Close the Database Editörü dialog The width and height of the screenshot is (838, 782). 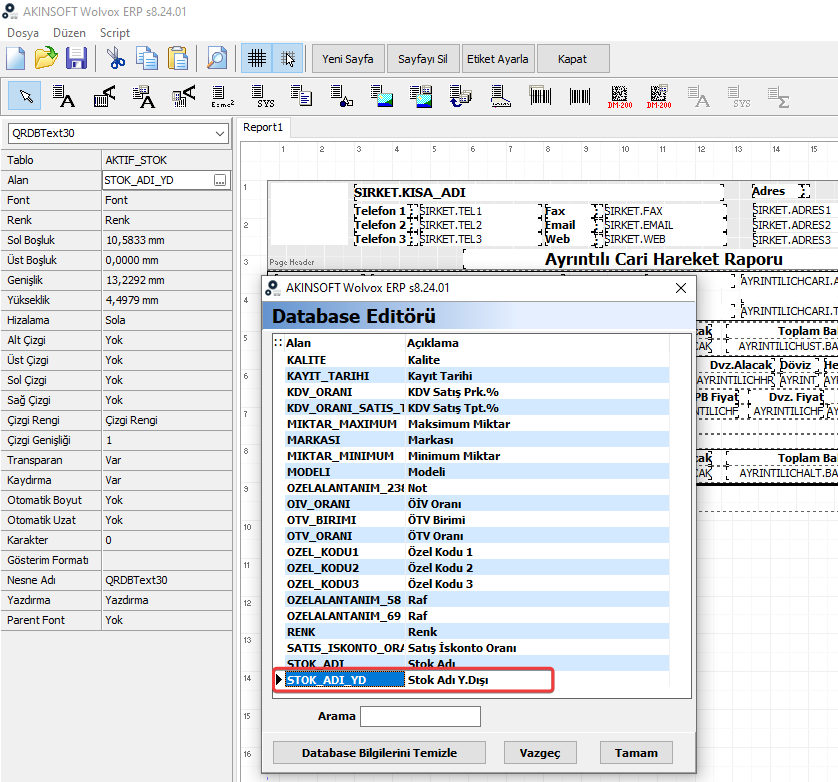point(680,288)
